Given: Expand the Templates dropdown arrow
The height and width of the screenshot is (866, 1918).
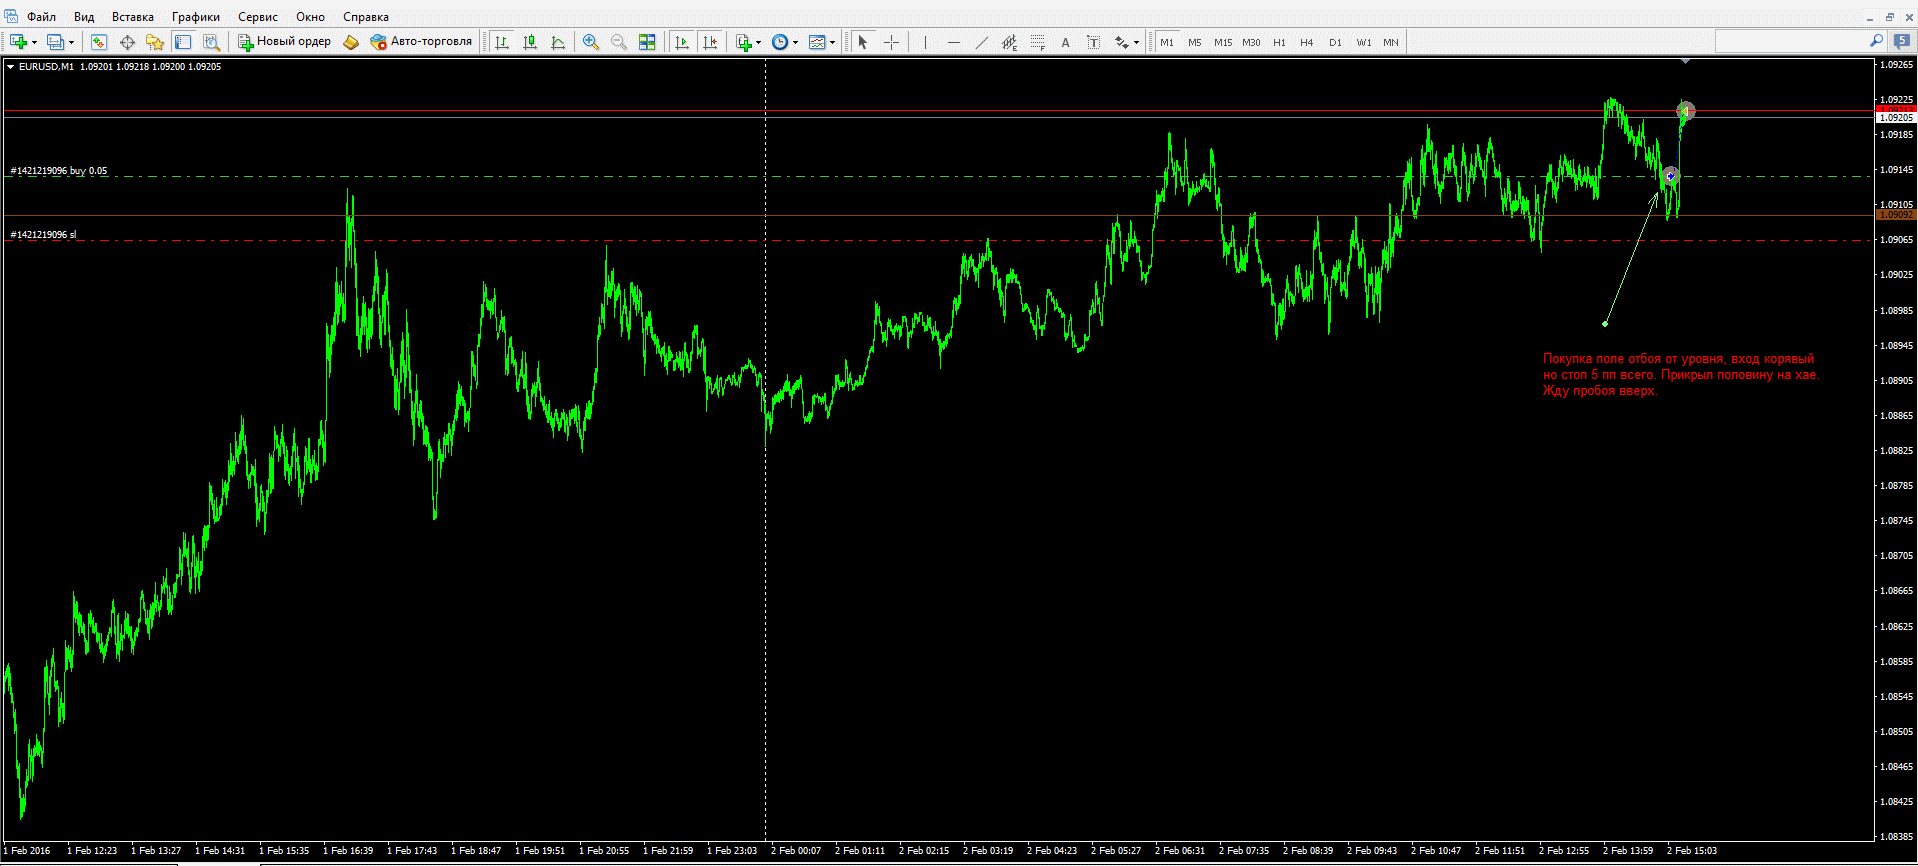Looking at the screenshot, I should 833,42.
